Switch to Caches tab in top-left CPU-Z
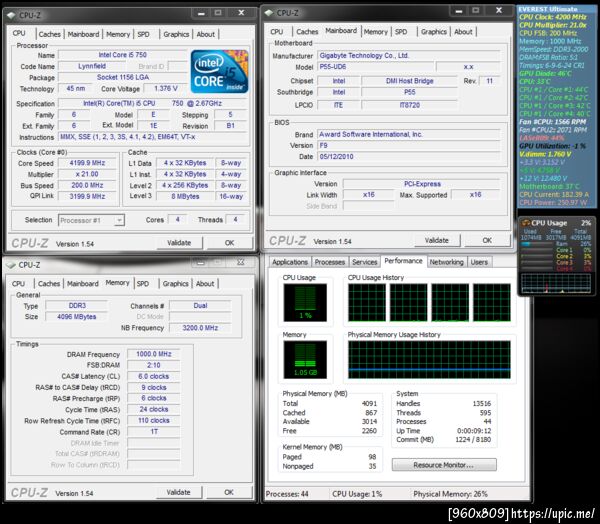 (x=49, y=34)
